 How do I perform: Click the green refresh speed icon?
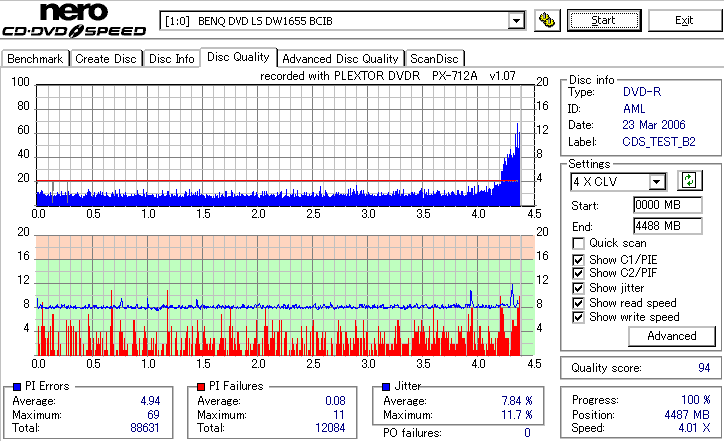coord(689,180)
